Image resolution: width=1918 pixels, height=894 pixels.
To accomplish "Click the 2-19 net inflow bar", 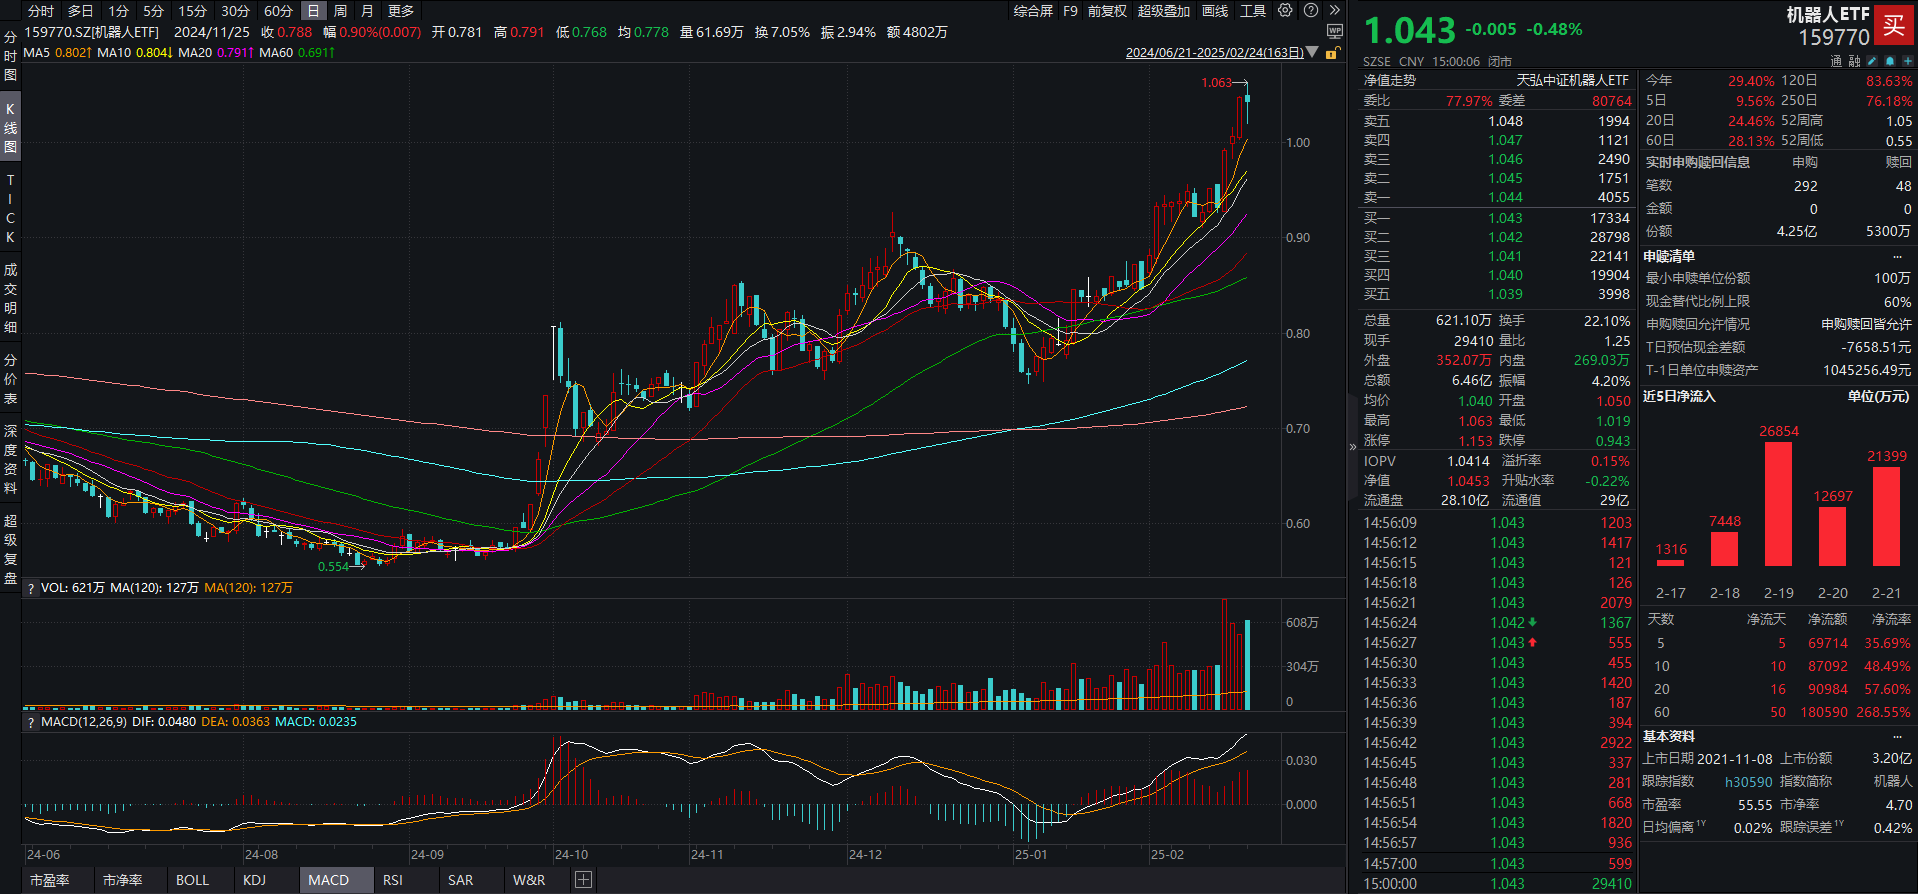I will coord(1778,504).
